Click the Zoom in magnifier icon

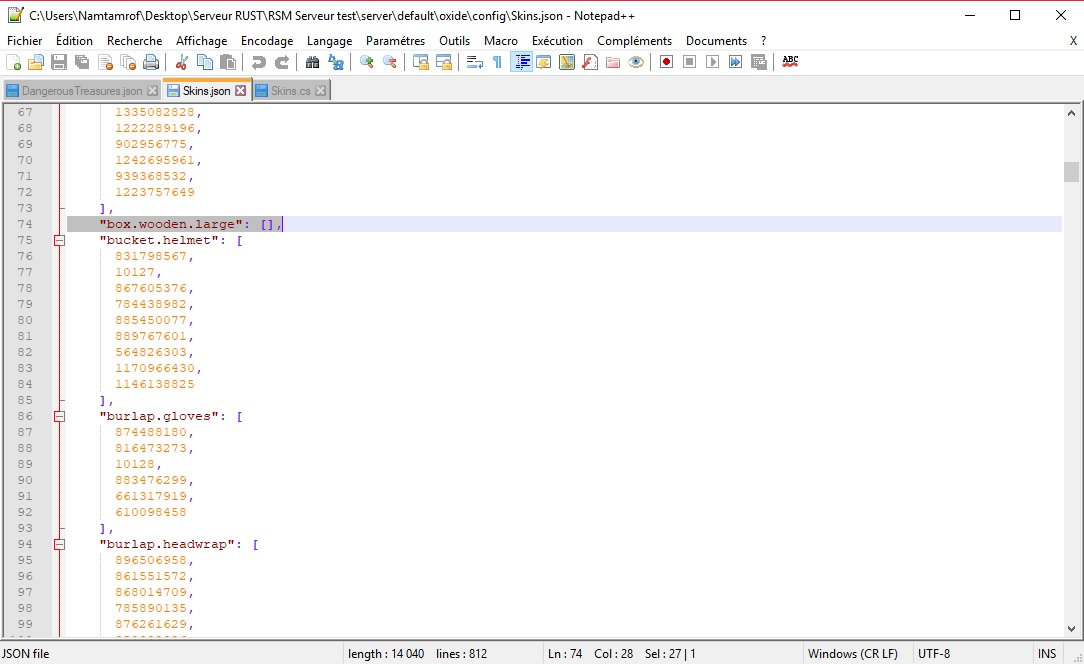point(367,62)
